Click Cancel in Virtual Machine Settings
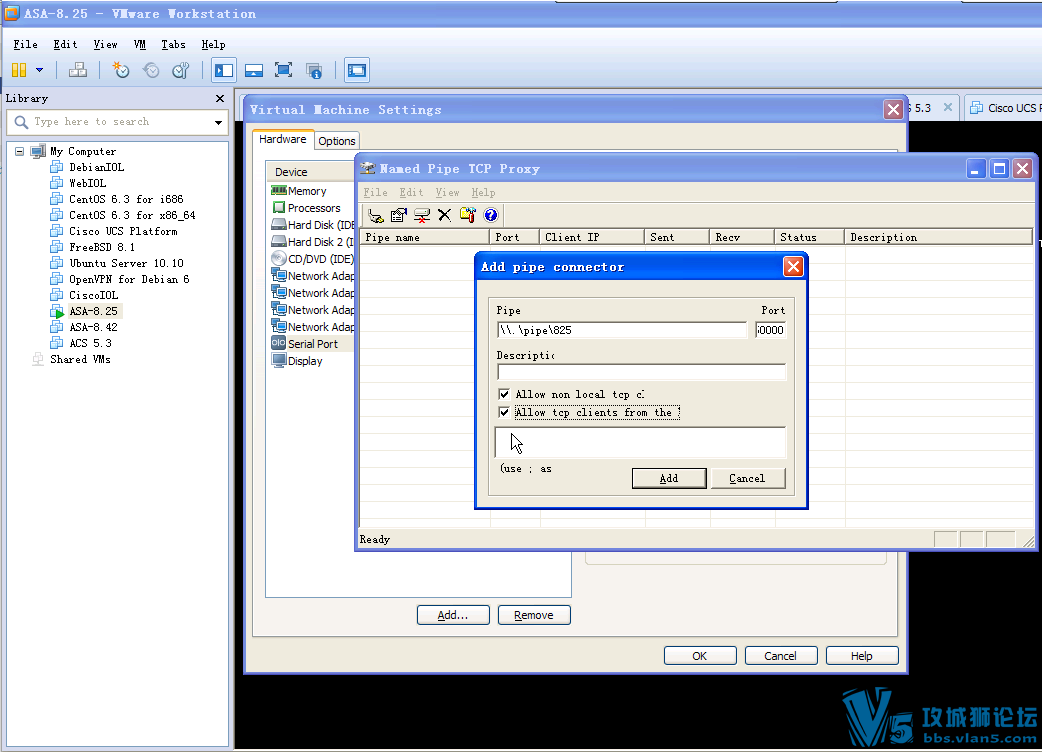The height and width of the screenshot is (752, 1042). click(780, 656)
